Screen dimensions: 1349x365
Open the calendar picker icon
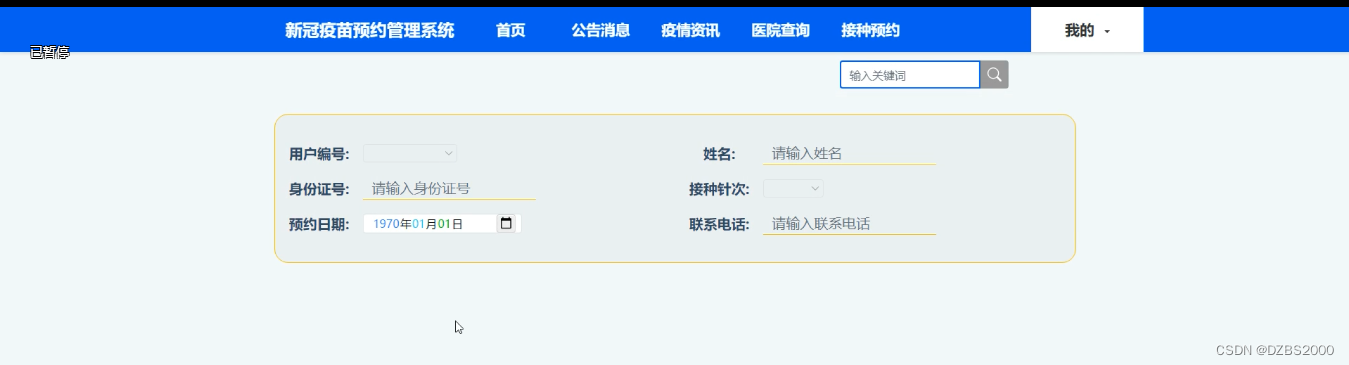(x=506, y=224)
